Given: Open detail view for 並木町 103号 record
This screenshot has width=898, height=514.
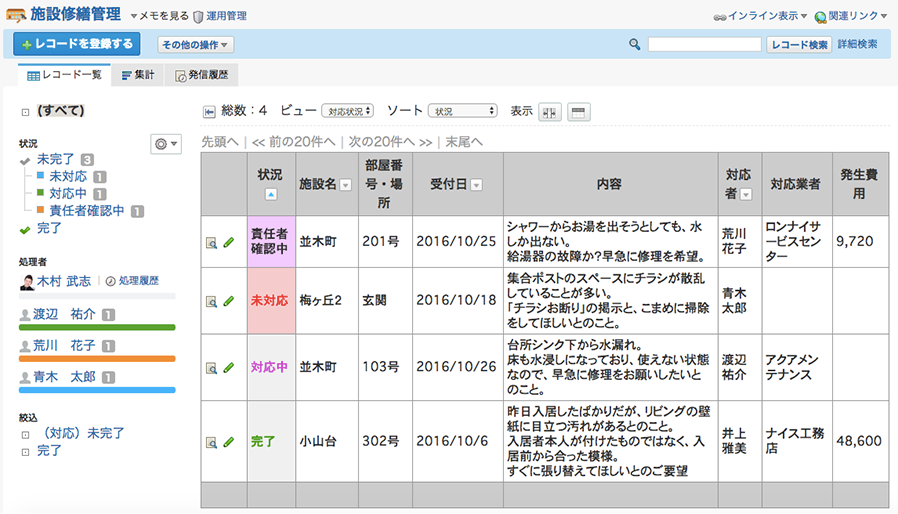Looking at the screenshot, I should tap(211, 368).
